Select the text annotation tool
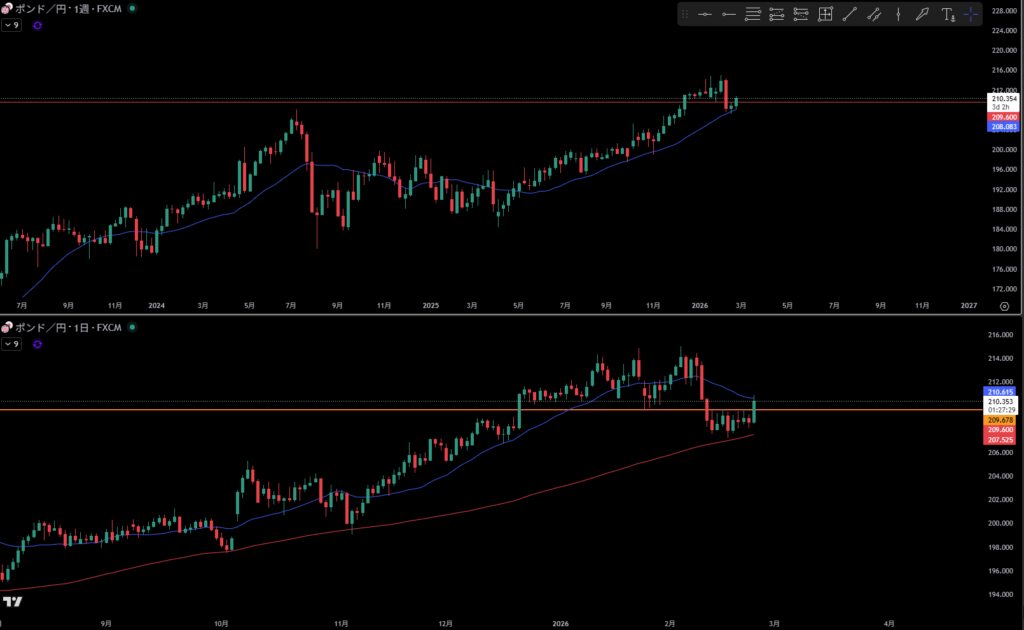 click(x=948, y=14)
